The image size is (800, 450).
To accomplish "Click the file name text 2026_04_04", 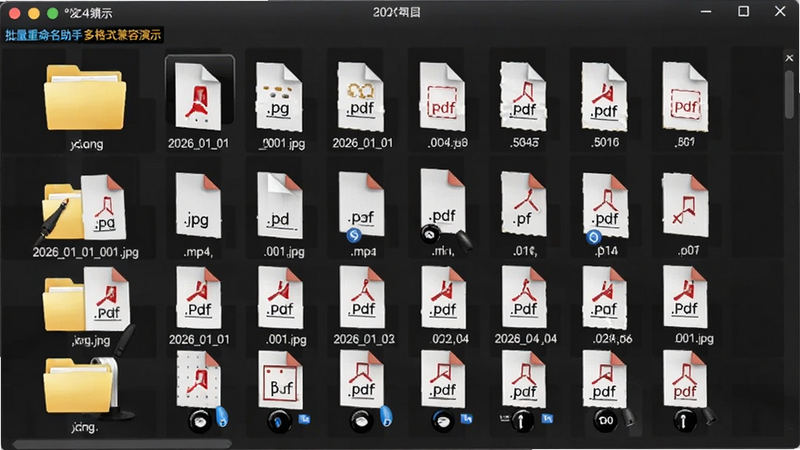I will click(x=526, y=339).
